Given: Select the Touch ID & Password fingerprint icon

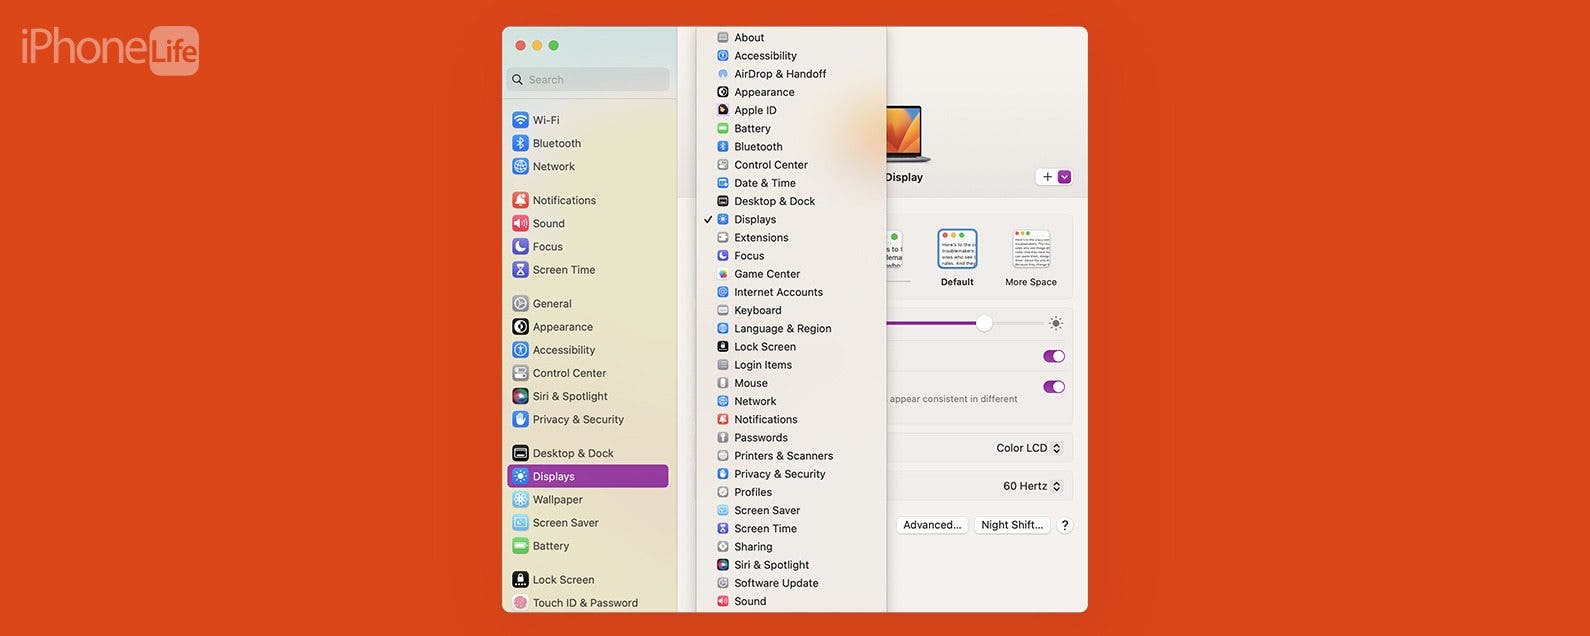Looking at the screenshot, I should click(520, 602).
